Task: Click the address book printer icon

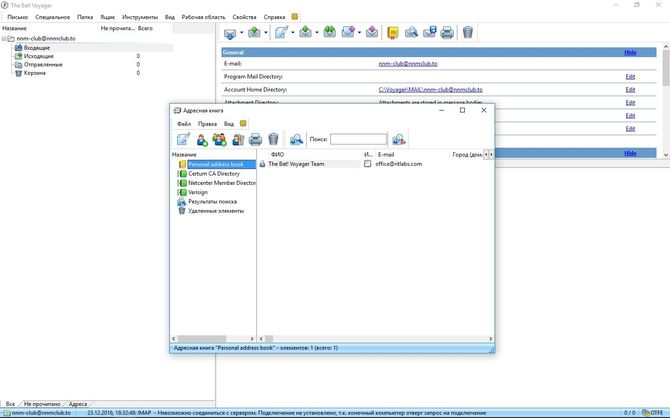Action: 255,139
